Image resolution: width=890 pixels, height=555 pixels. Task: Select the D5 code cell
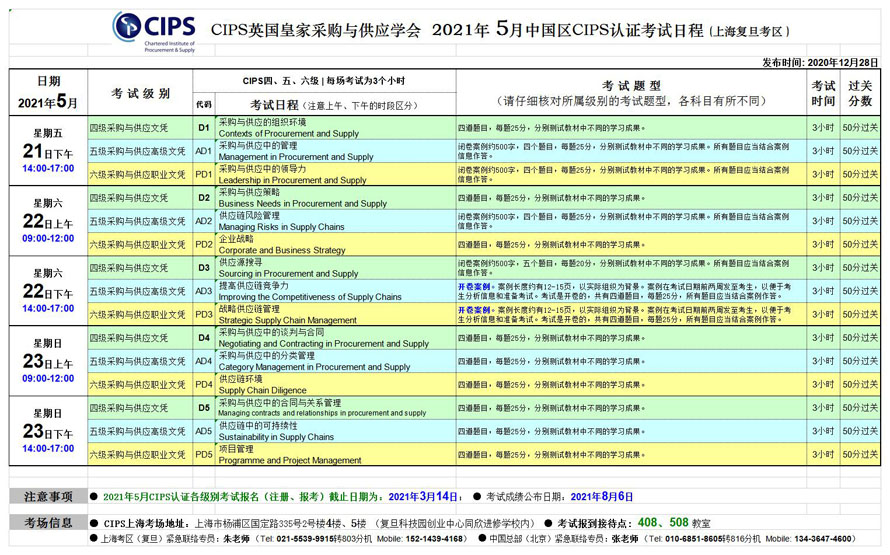[x=204, y=407]
